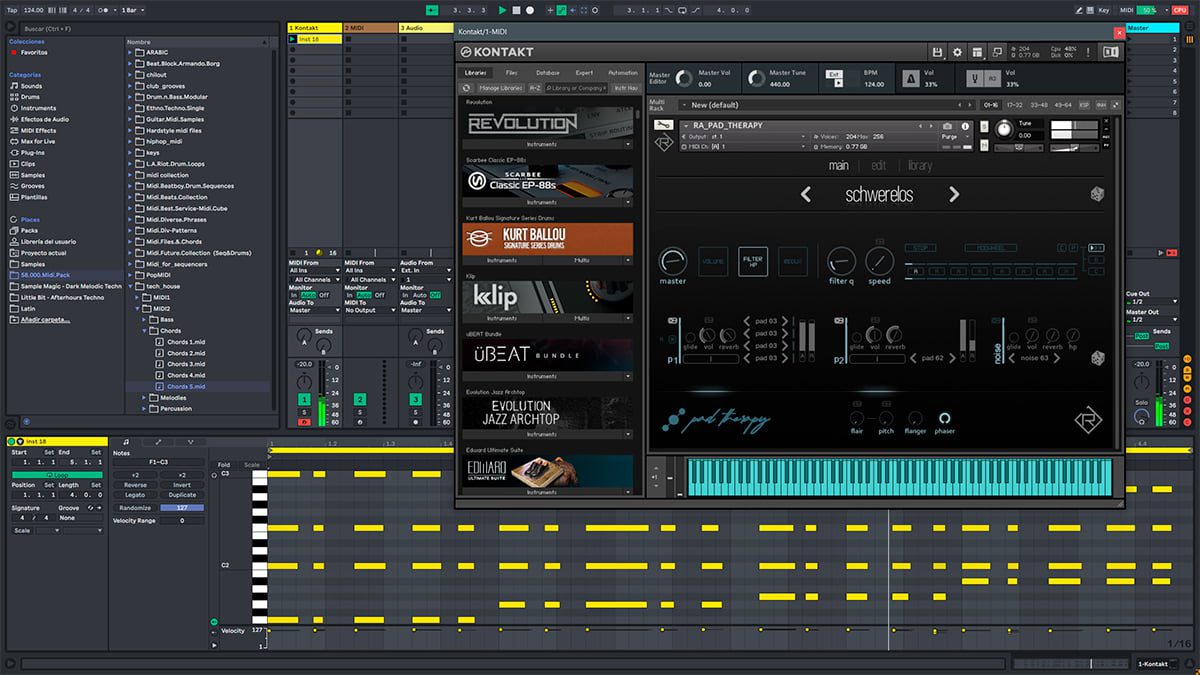
Task: Click the speed knob
Action: pyautogui.click(x=879, y=262)
